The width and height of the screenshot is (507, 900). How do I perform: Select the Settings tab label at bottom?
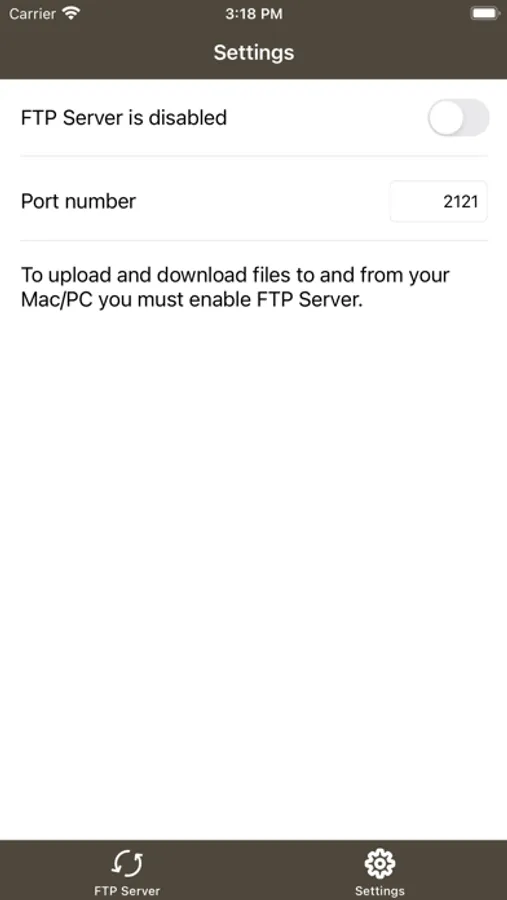380,891
